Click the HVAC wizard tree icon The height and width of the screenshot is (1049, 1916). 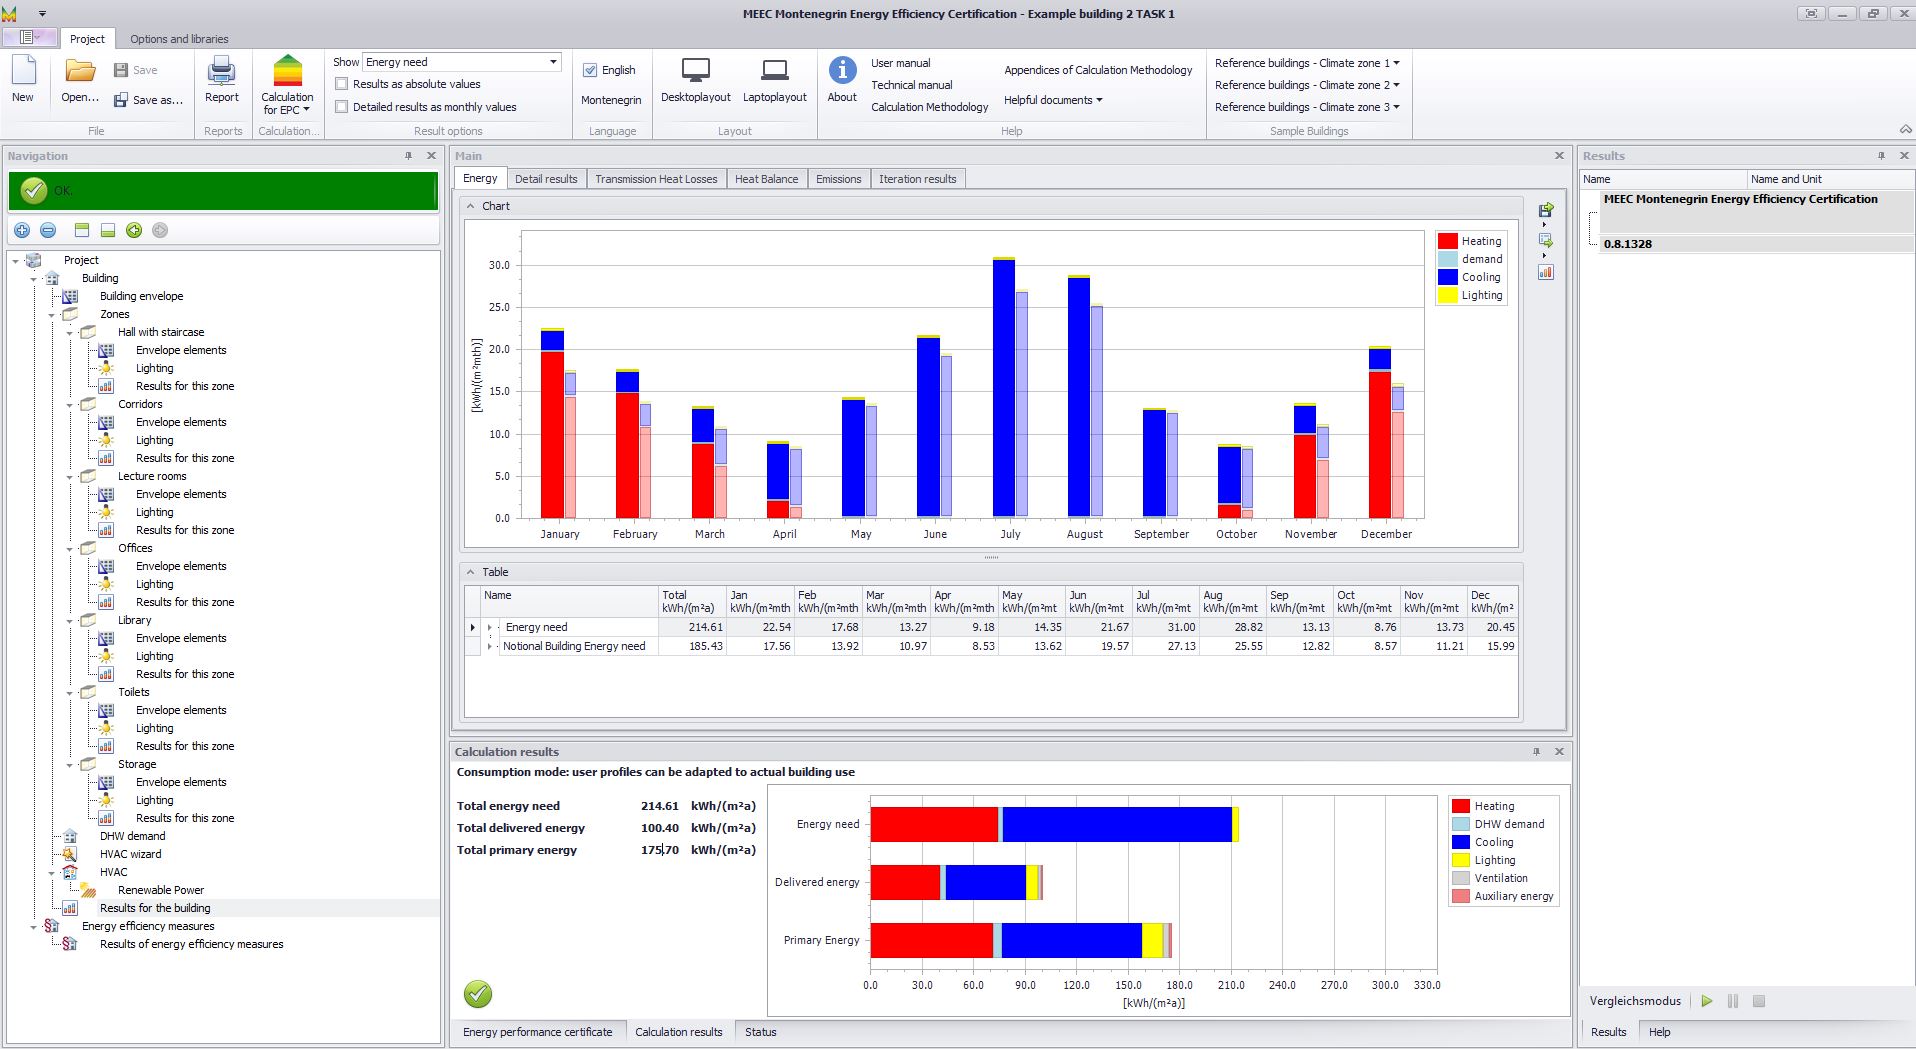point(70,854)
